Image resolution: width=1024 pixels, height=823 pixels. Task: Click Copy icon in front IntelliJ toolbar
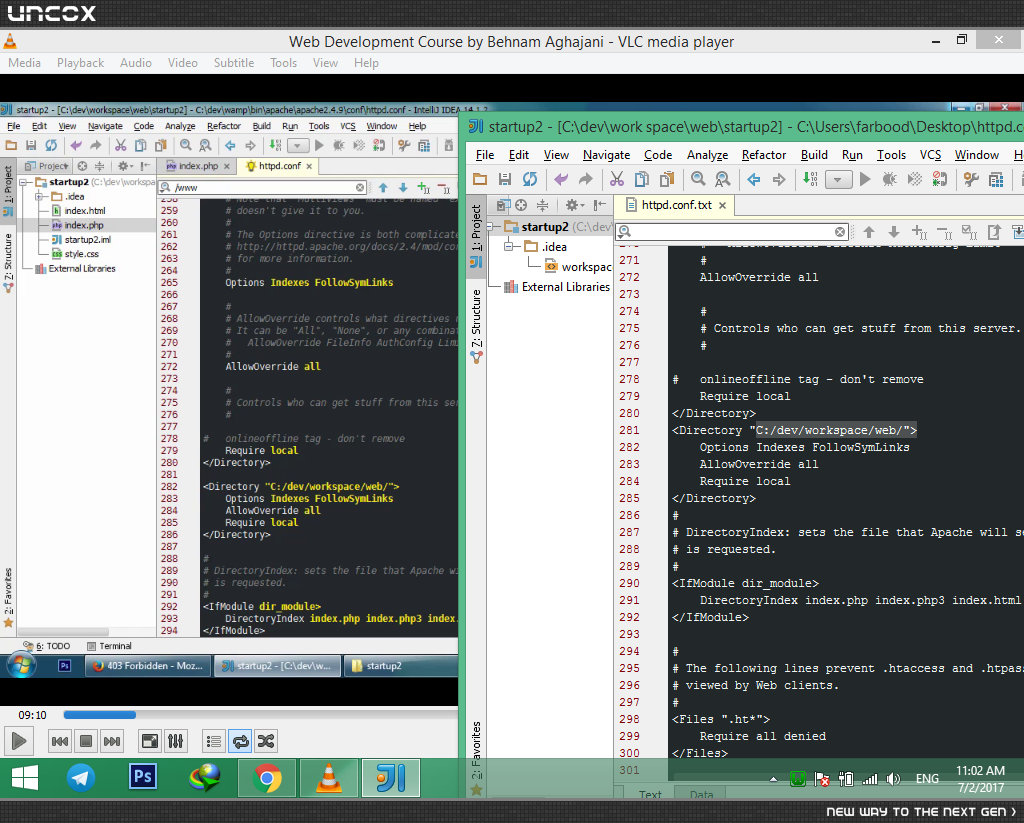[642, 179]
